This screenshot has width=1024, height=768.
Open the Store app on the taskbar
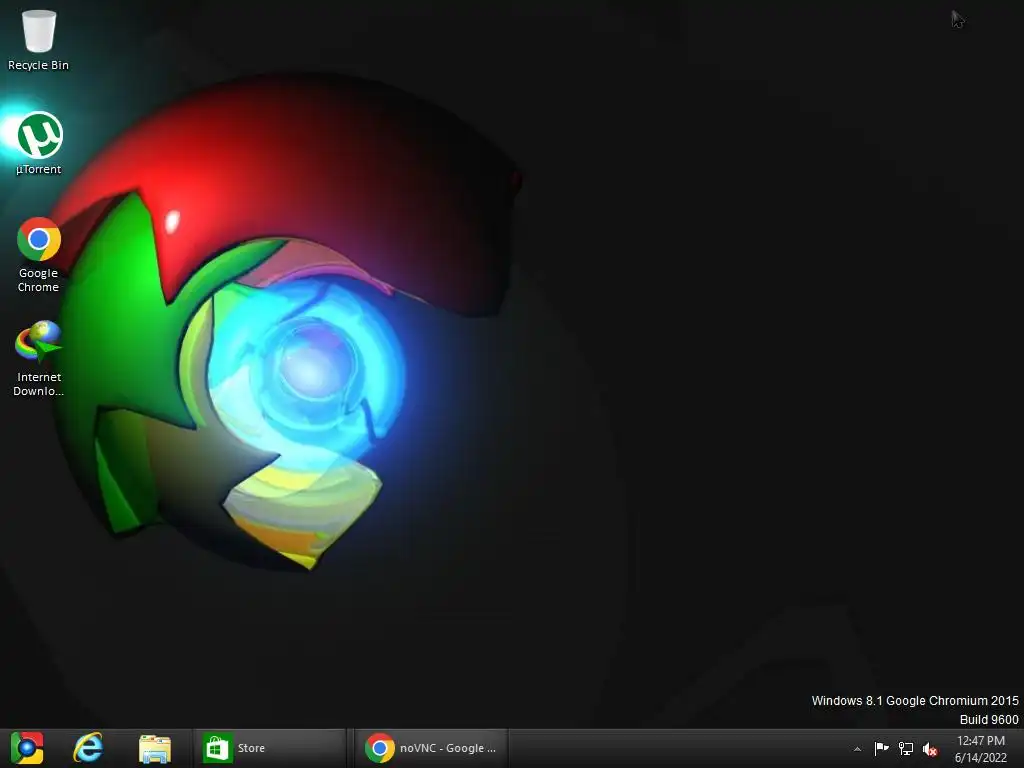[269, 748]
